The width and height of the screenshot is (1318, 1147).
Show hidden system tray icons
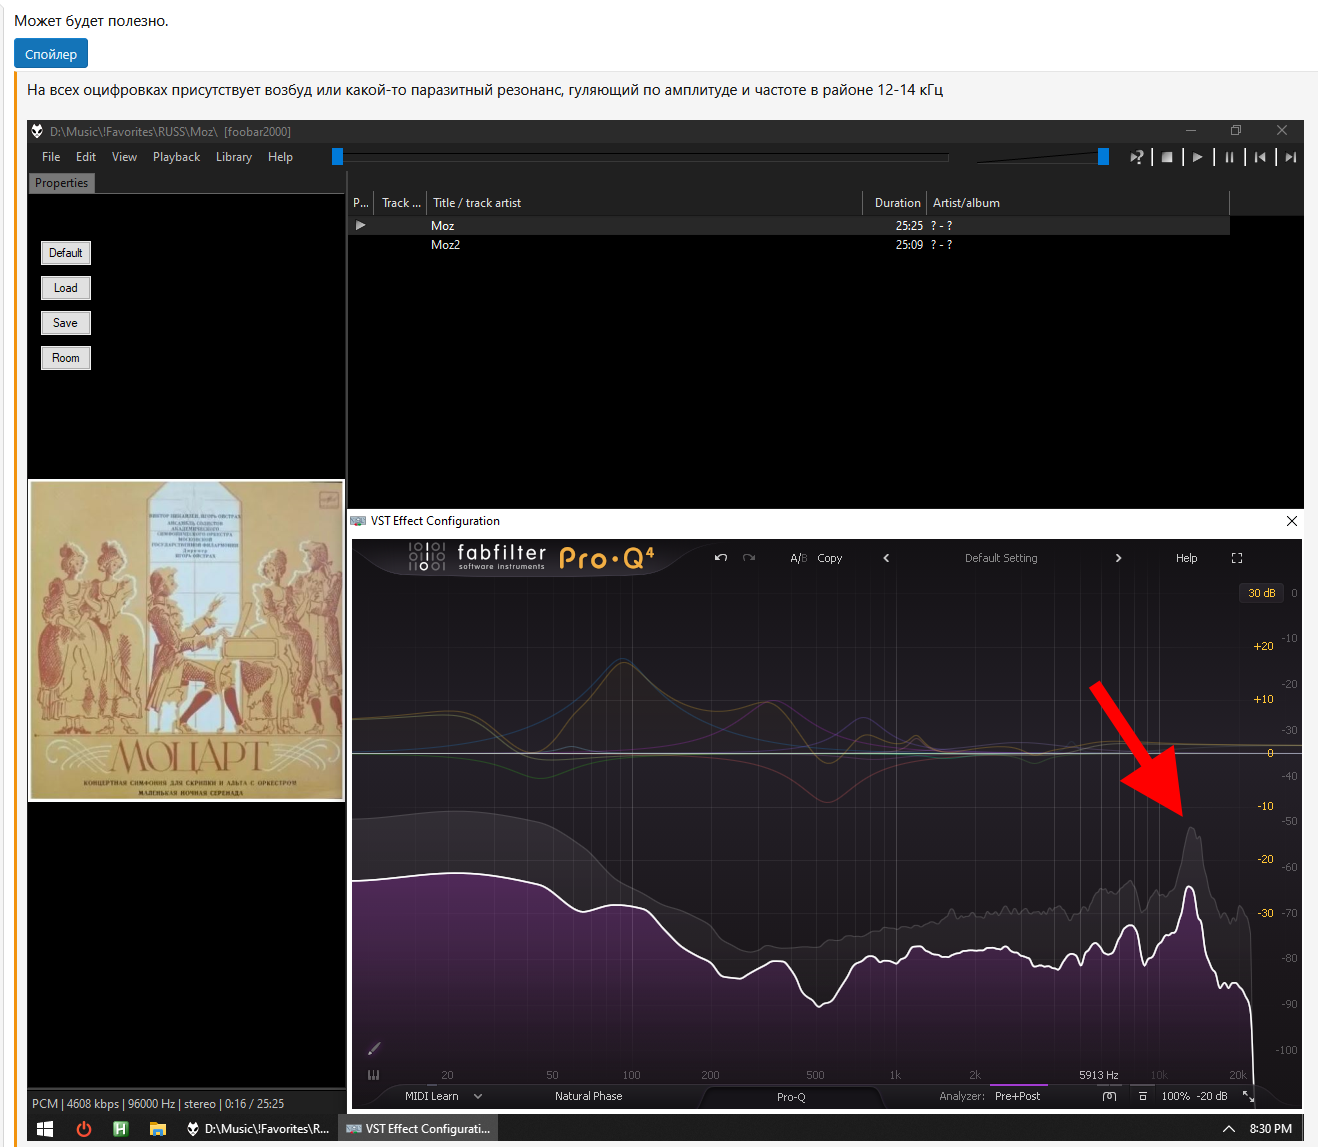coord(1228,1129)
